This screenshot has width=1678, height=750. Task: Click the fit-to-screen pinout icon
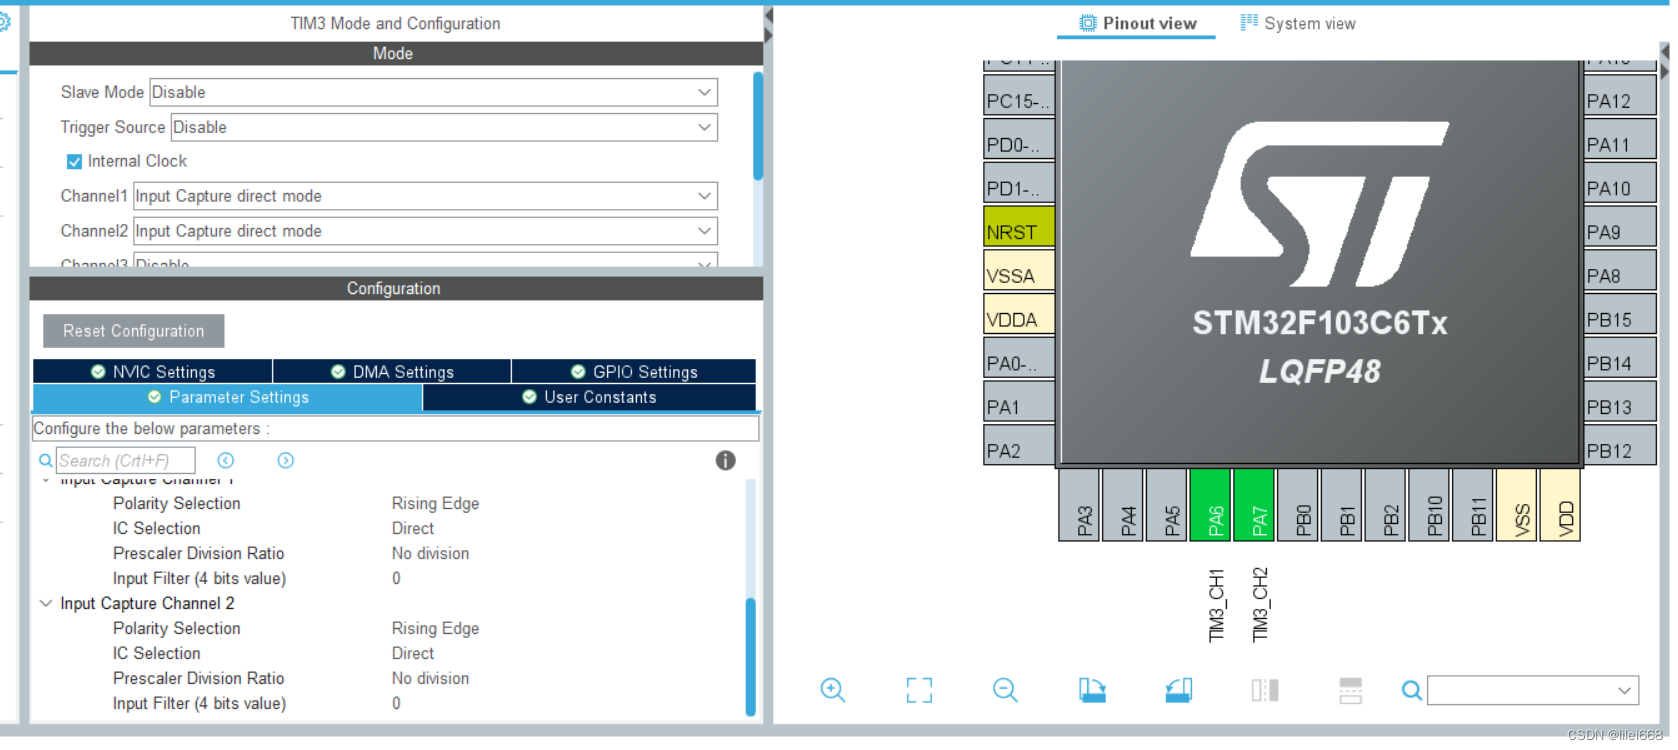point(919,690)
